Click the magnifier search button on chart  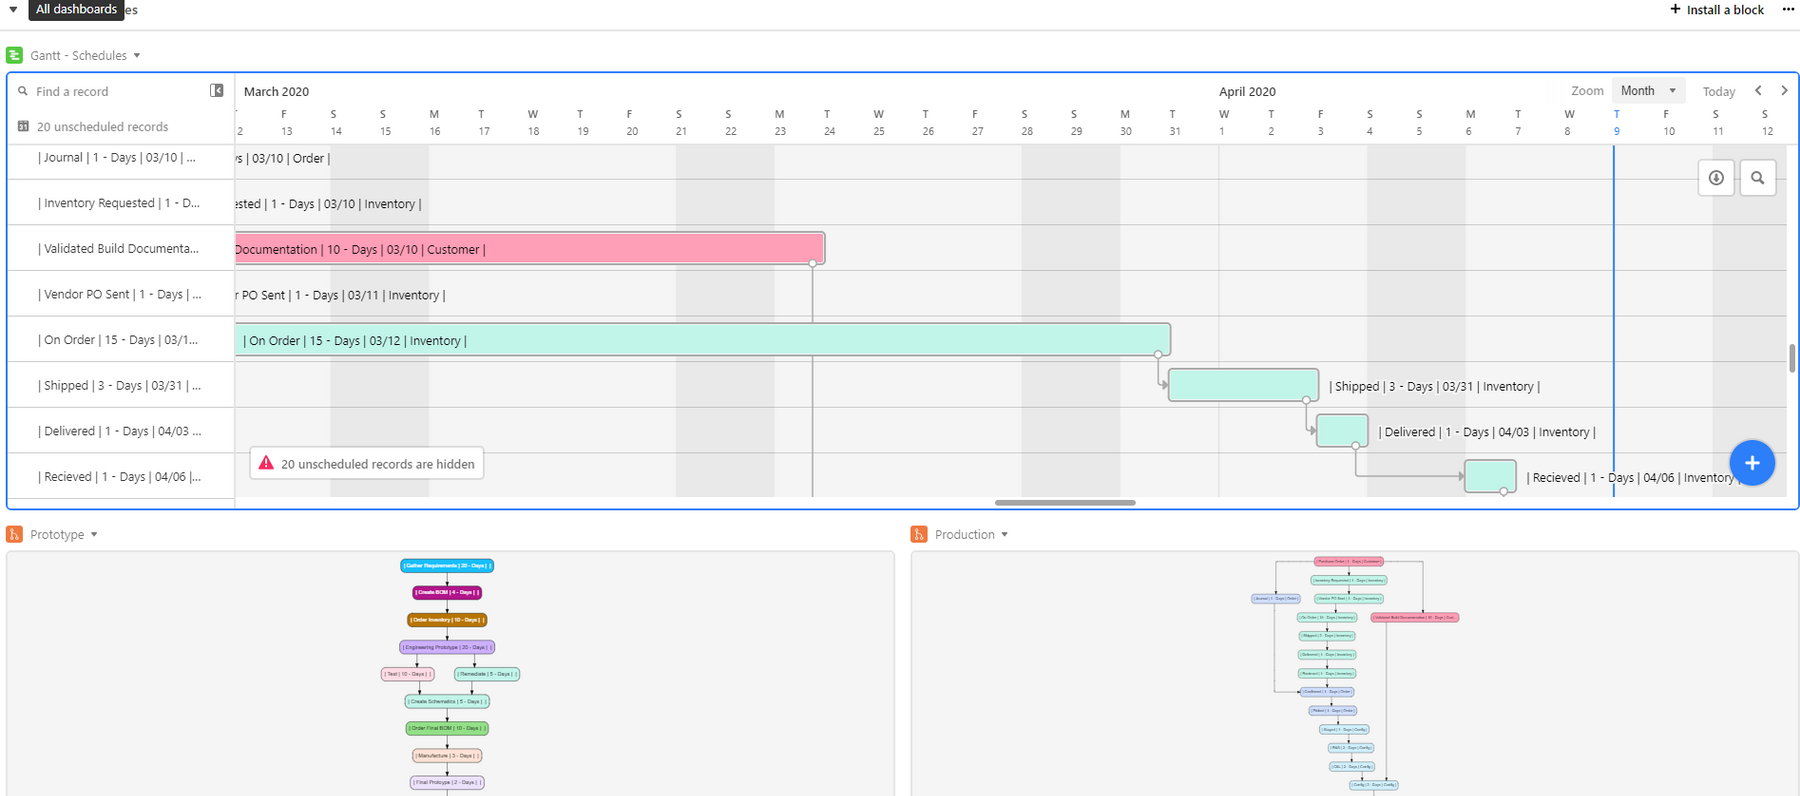click(x=1757, y=178)
